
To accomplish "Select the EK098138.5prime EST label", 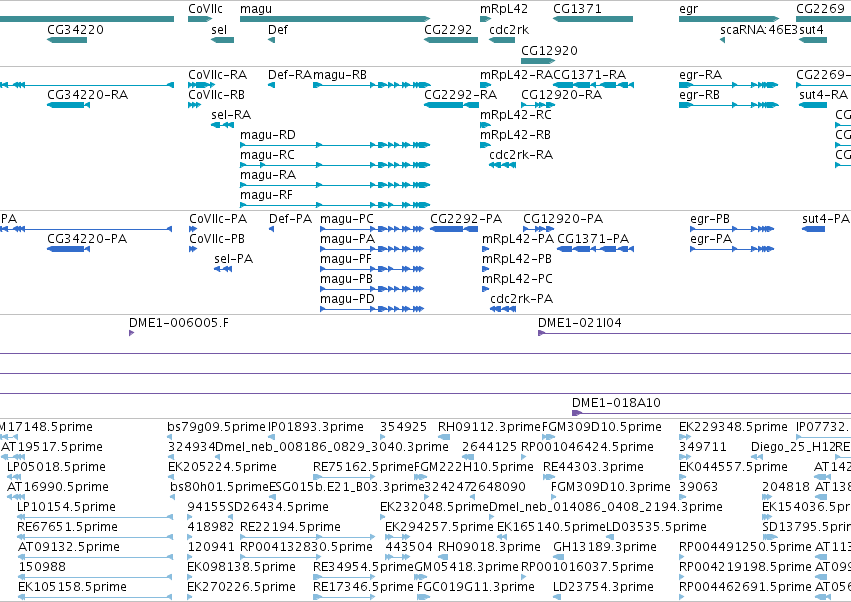I will coord(242,567).
